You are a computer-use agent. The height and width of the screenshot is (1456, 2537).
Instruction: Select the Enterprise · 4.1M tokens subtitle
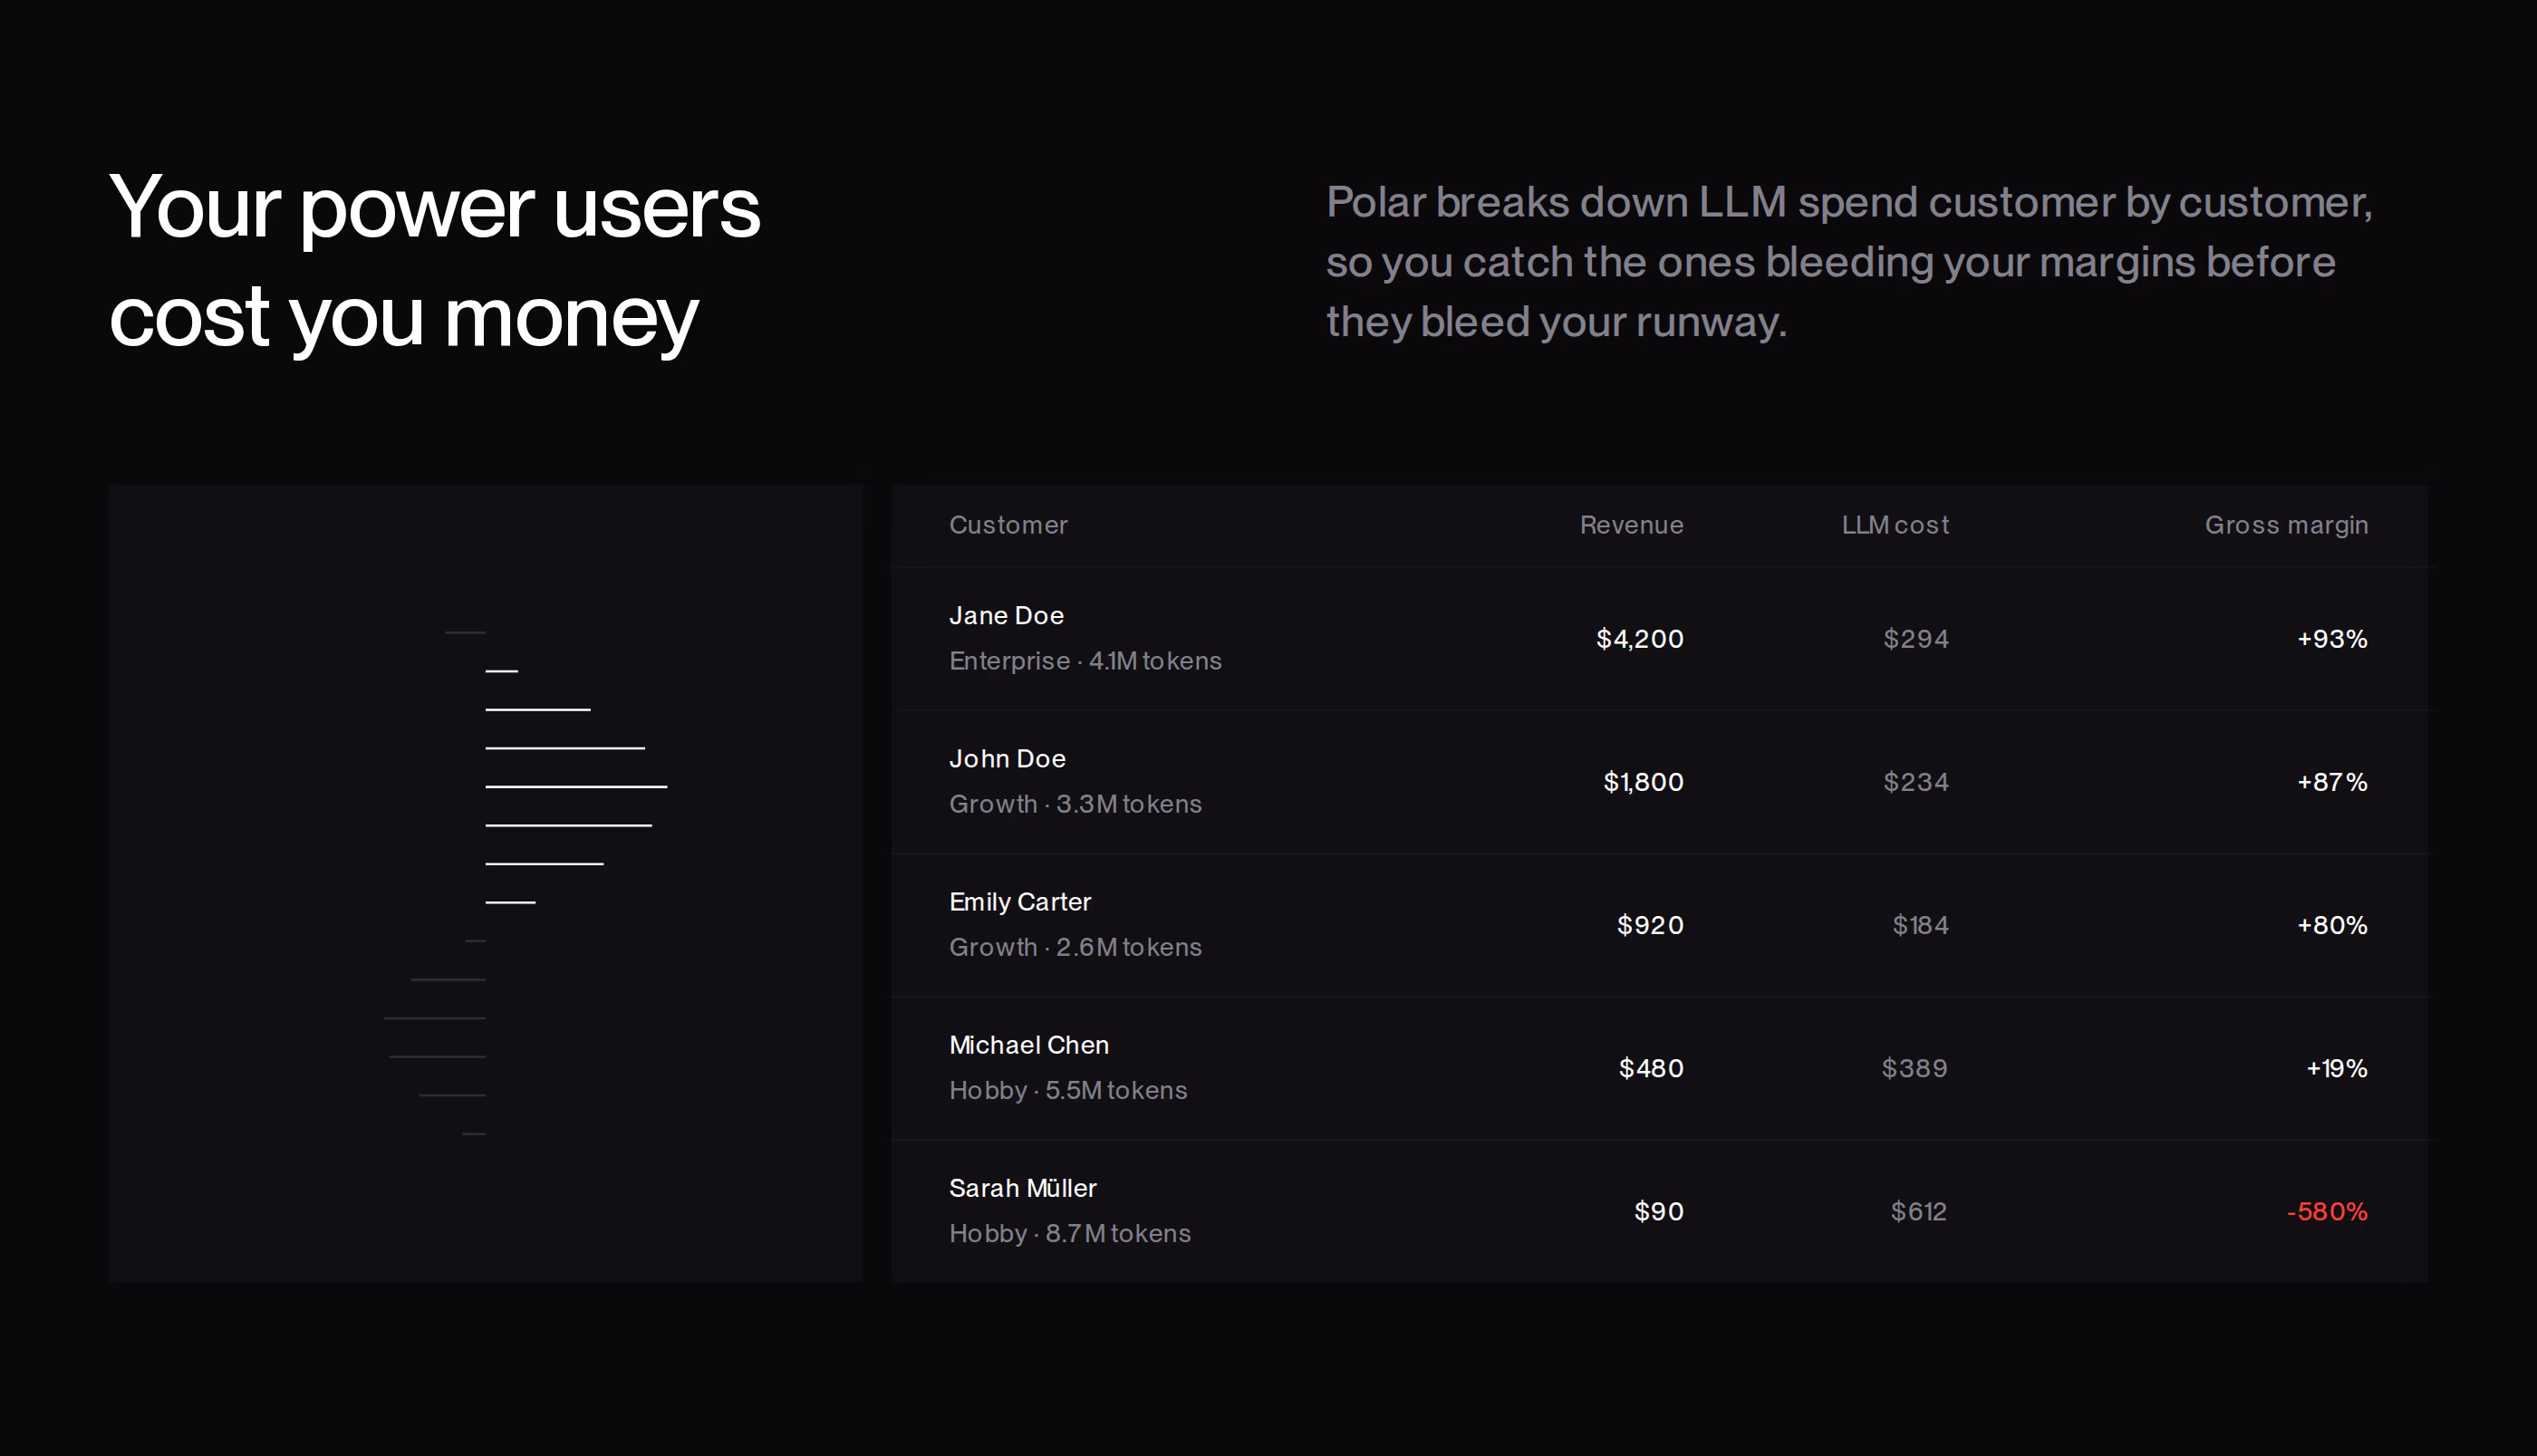[1085, 661]
